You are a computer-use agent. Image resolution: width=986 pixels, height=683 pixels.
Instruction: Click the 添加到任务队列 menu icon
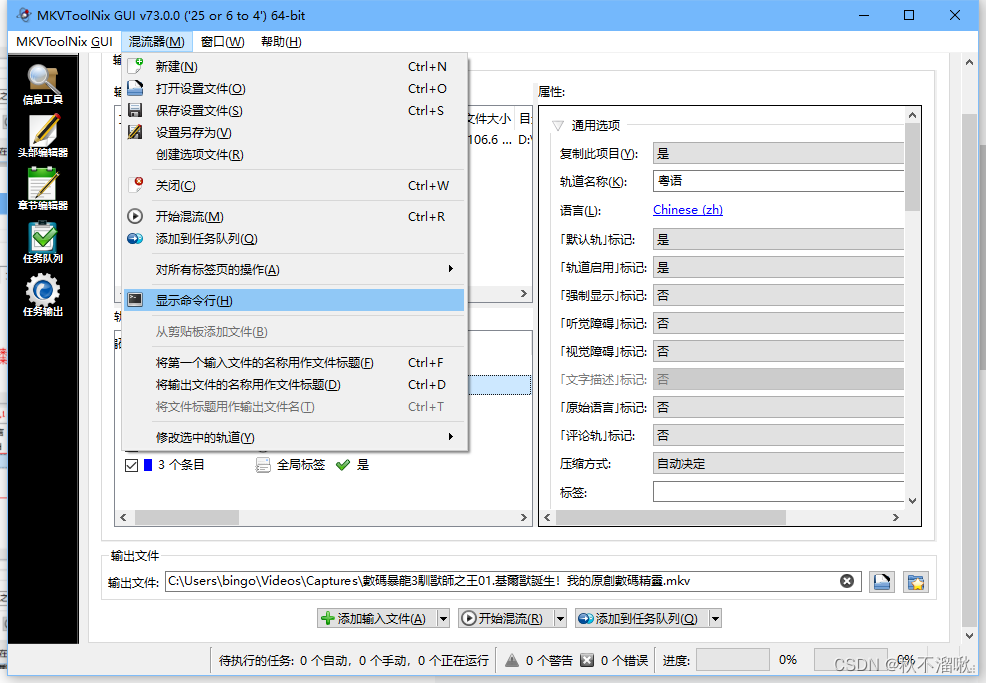point(135,238)
